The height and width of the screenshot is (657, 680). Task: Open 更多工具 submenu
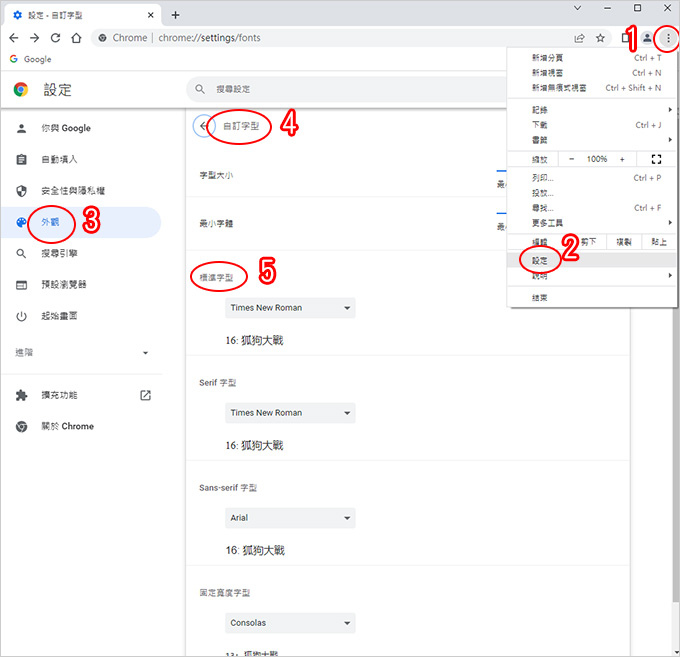point(592,223)
